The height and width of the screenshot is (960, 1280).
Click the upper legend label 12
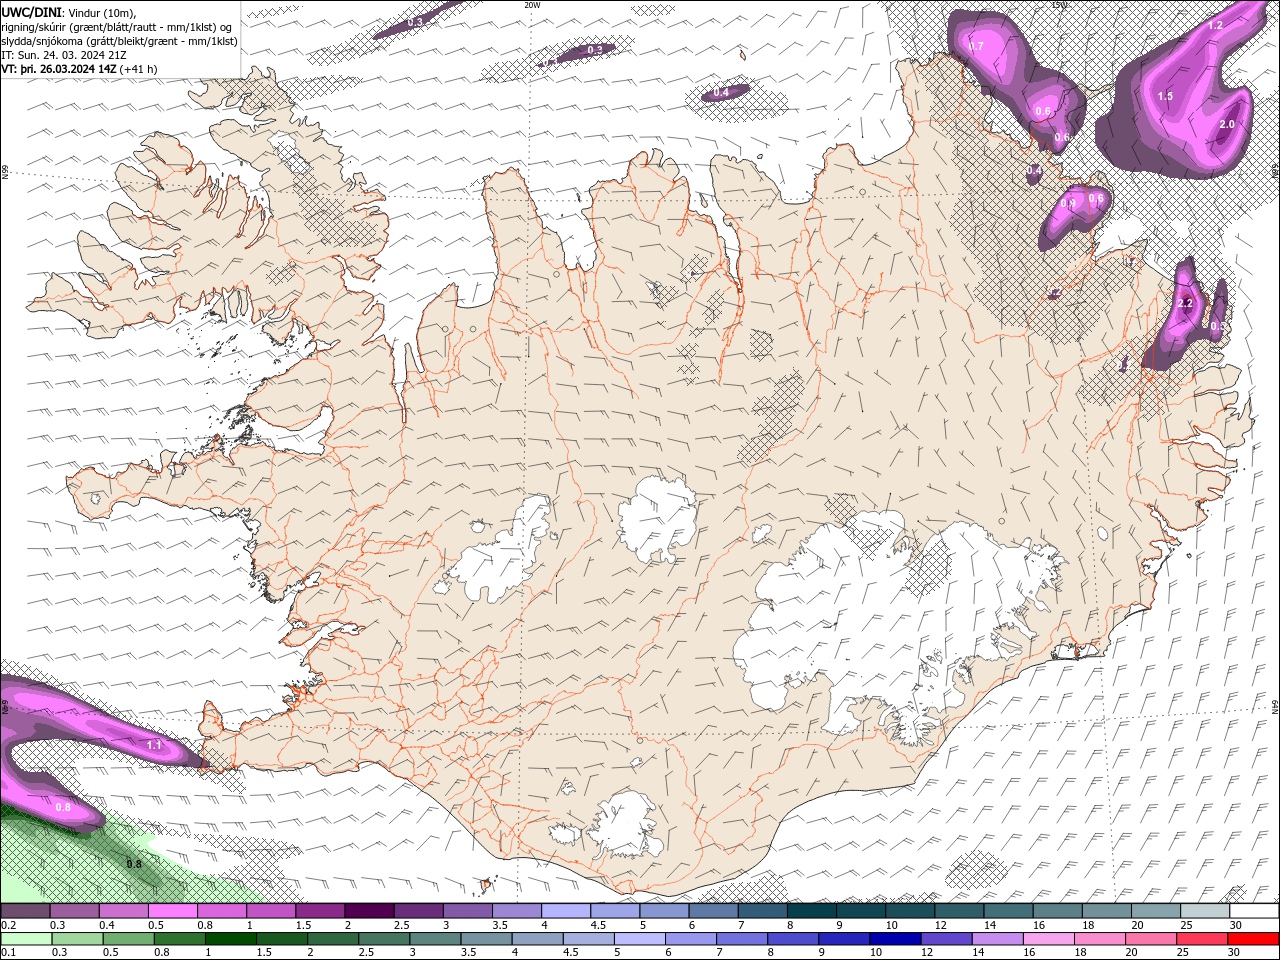pos(941,926)
